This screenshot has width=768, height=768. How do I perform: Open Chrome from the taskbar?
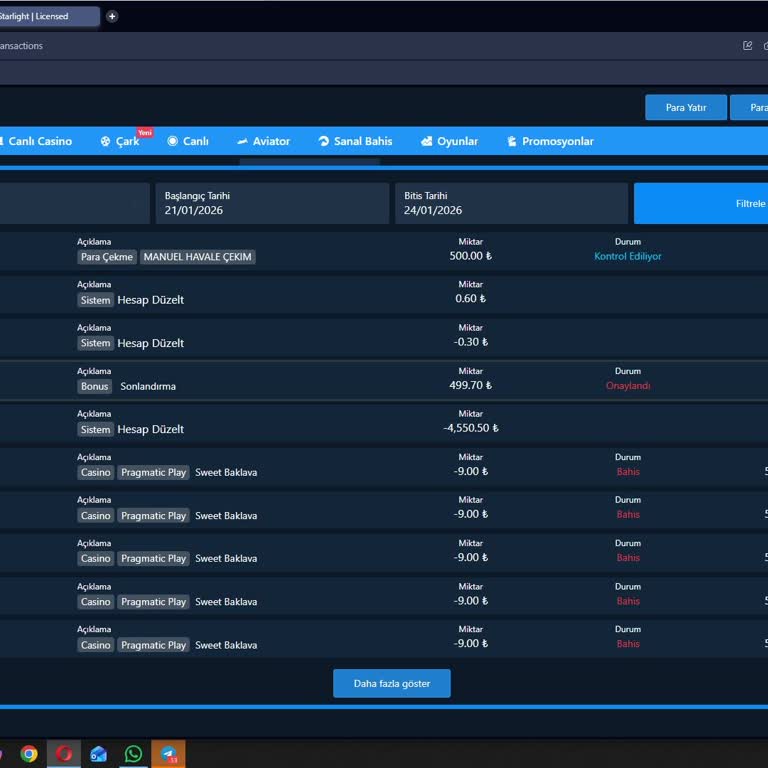[29, 754]
